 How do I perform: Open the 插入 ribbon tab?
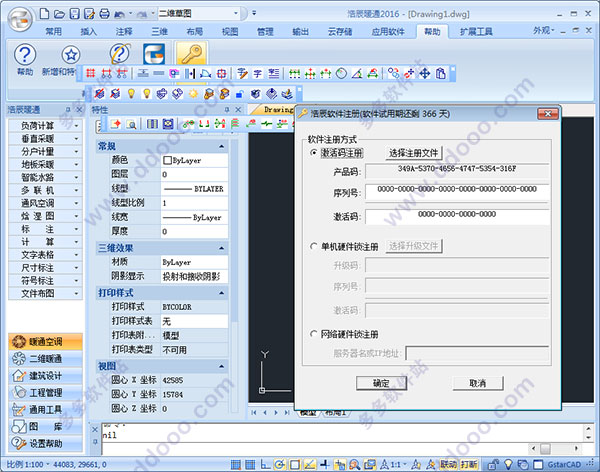88,31
